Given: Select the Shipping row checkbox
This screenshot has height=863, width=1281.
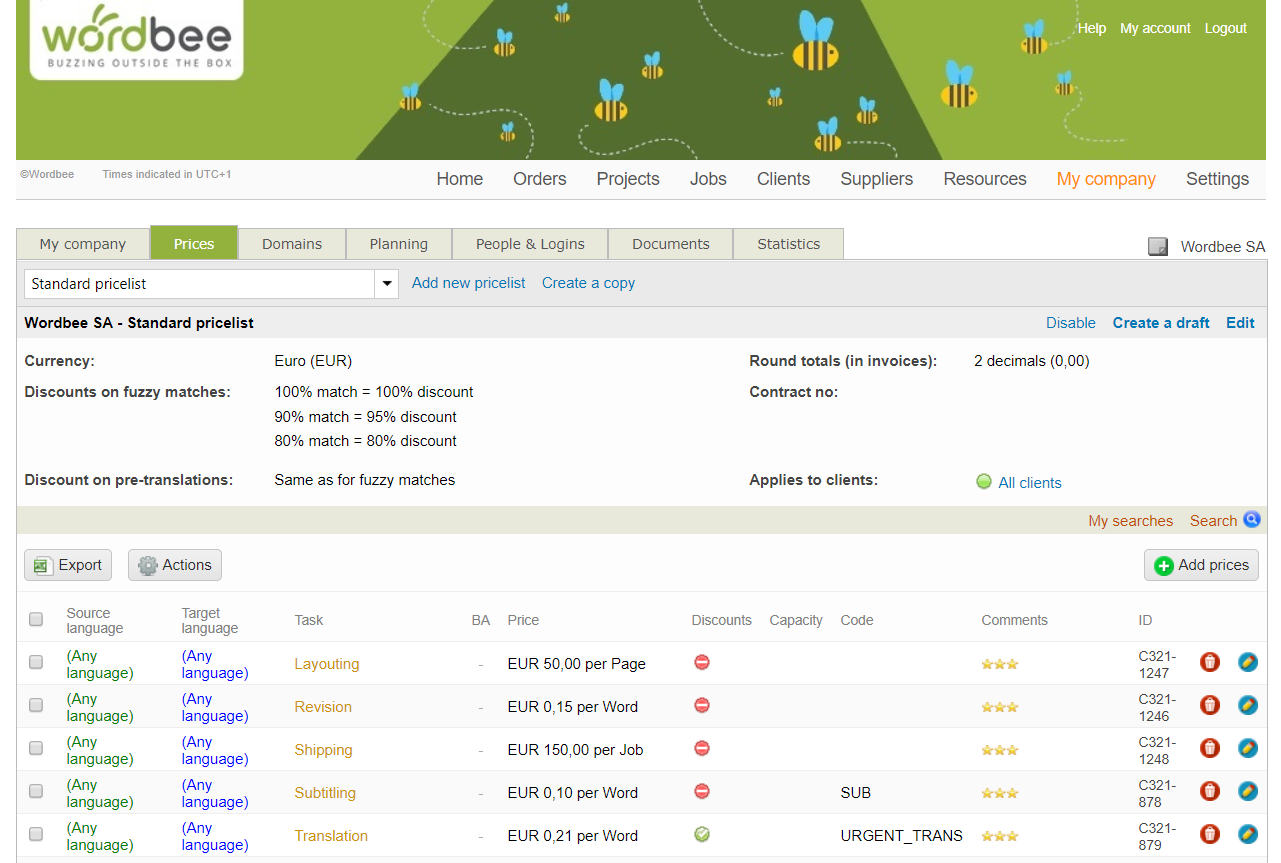Looking at the screenshot, I should click(x=36, y=748).
